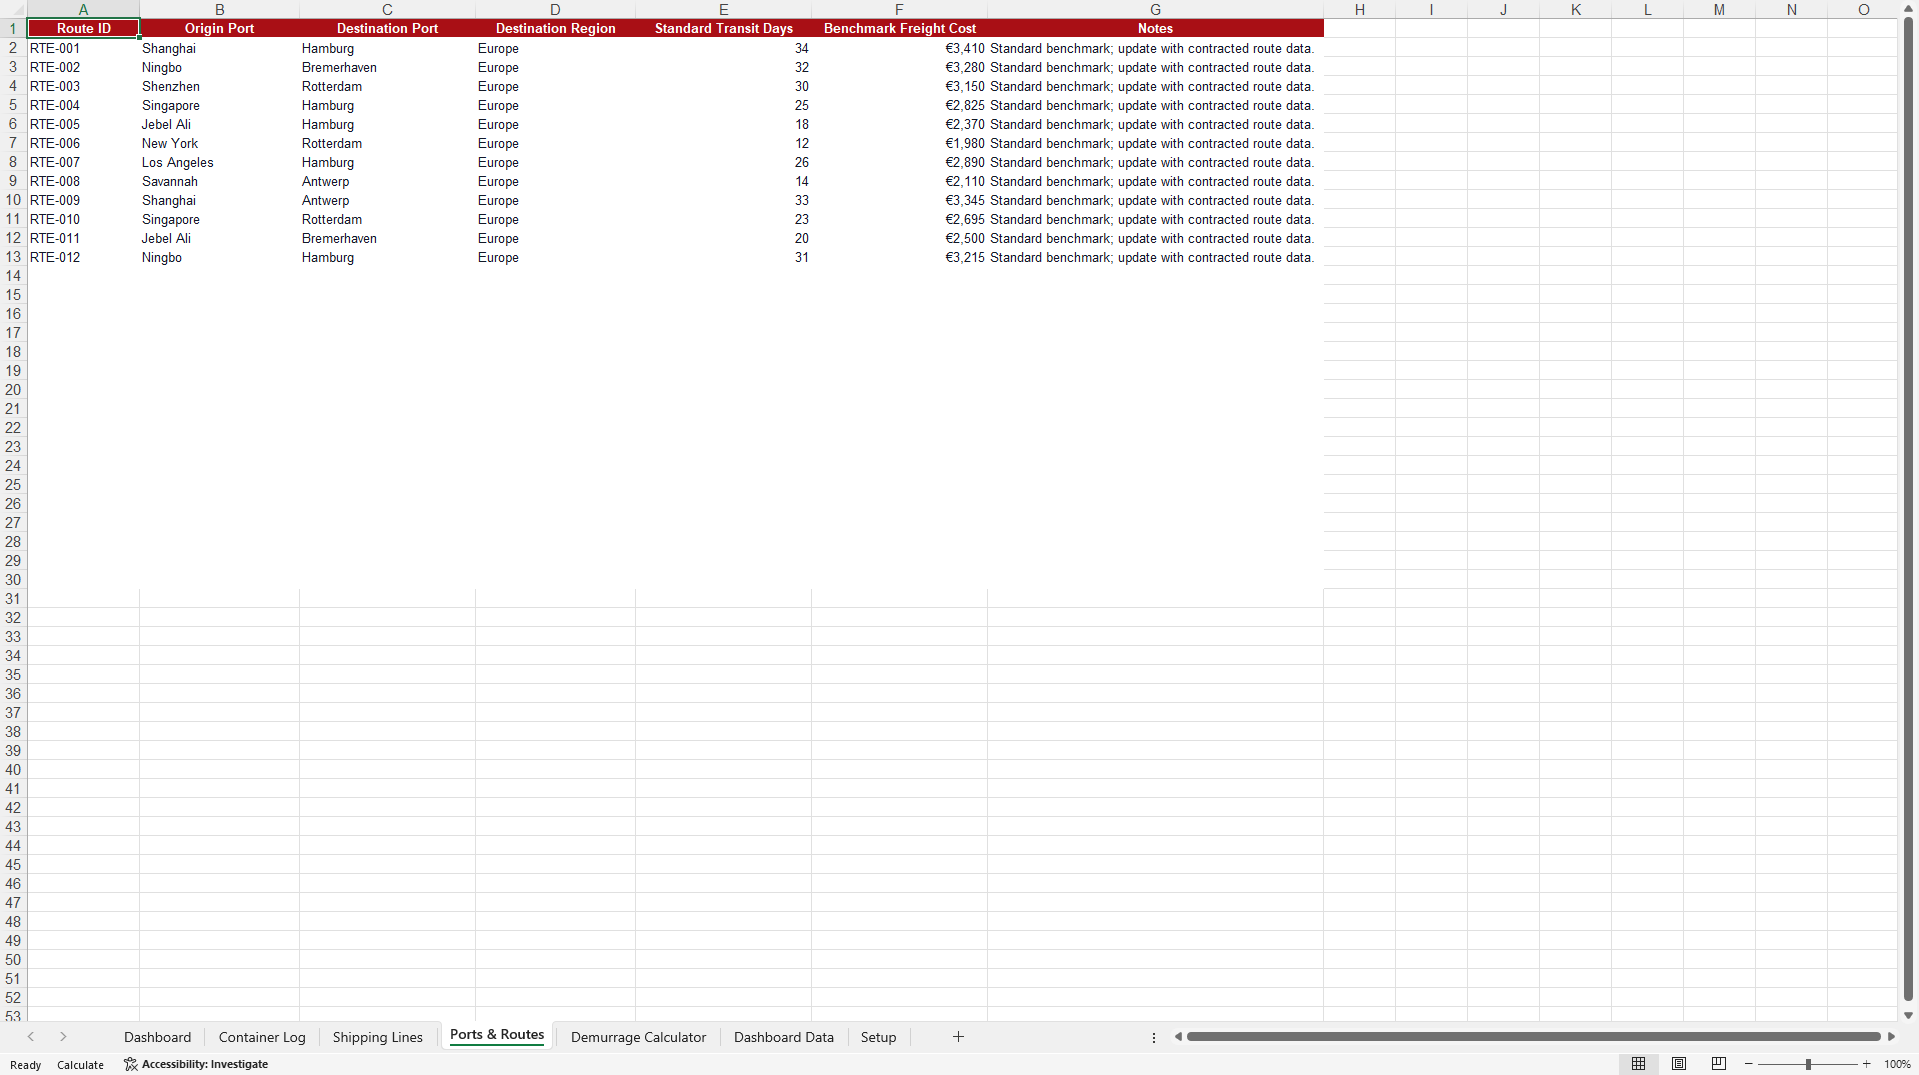Click the Destination Region header cell
This screenshot has height=1075, width=1919.
(x=555, y=28)
